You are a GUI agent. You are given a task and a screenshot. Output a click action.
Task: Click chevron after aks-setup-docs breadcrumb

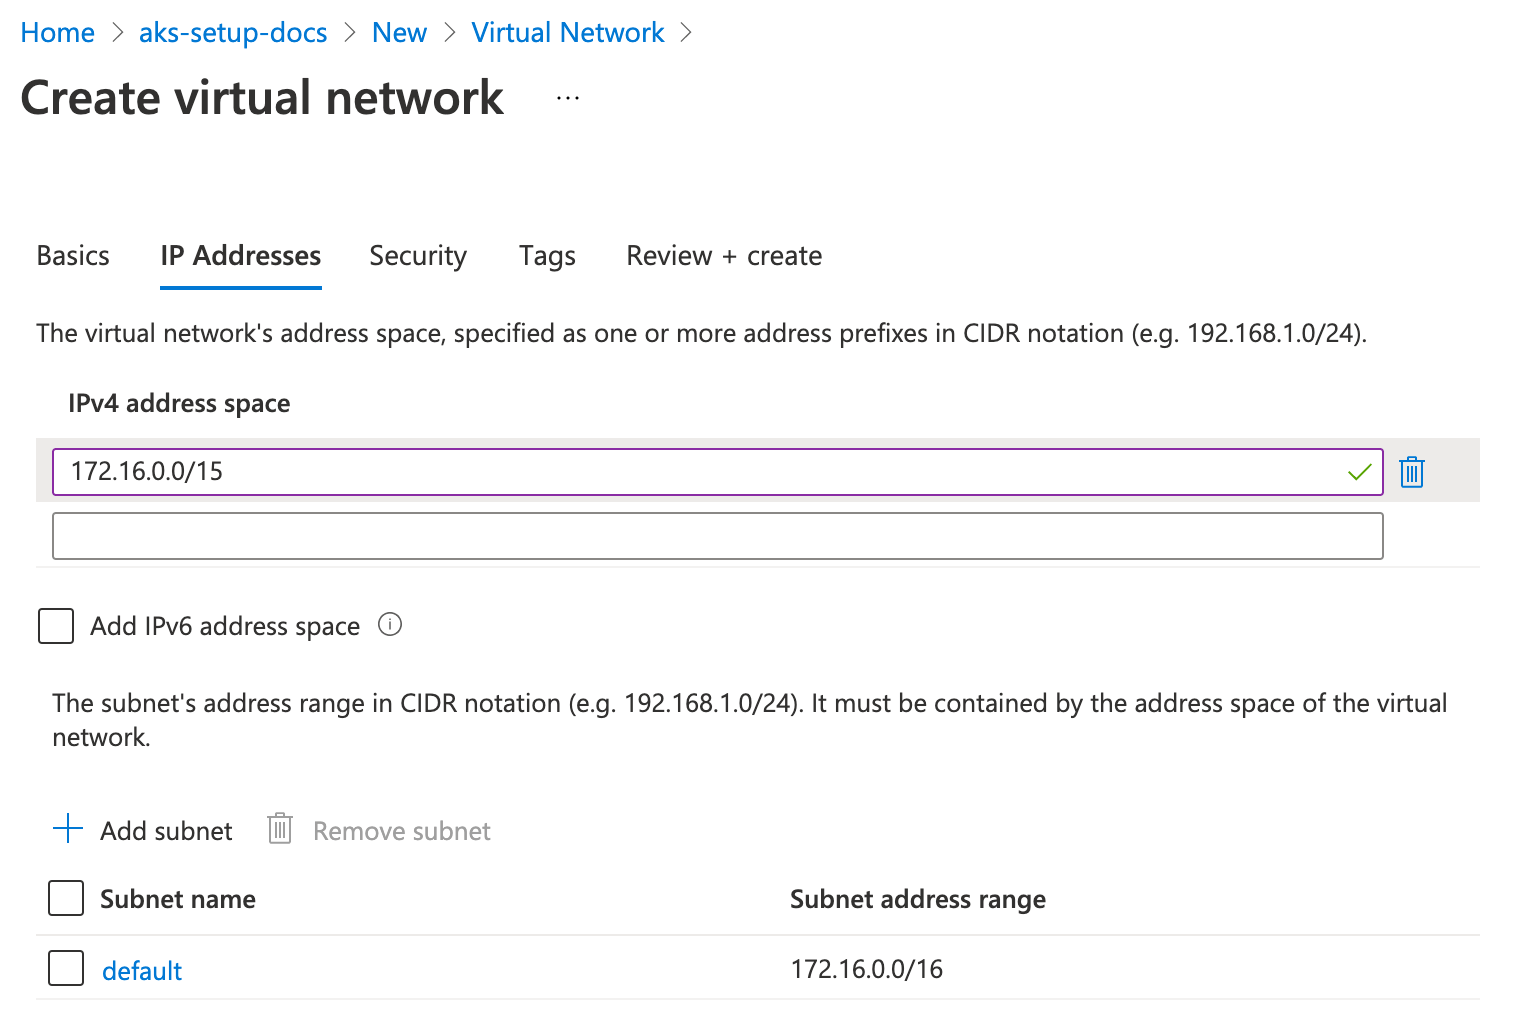point(350,33)
